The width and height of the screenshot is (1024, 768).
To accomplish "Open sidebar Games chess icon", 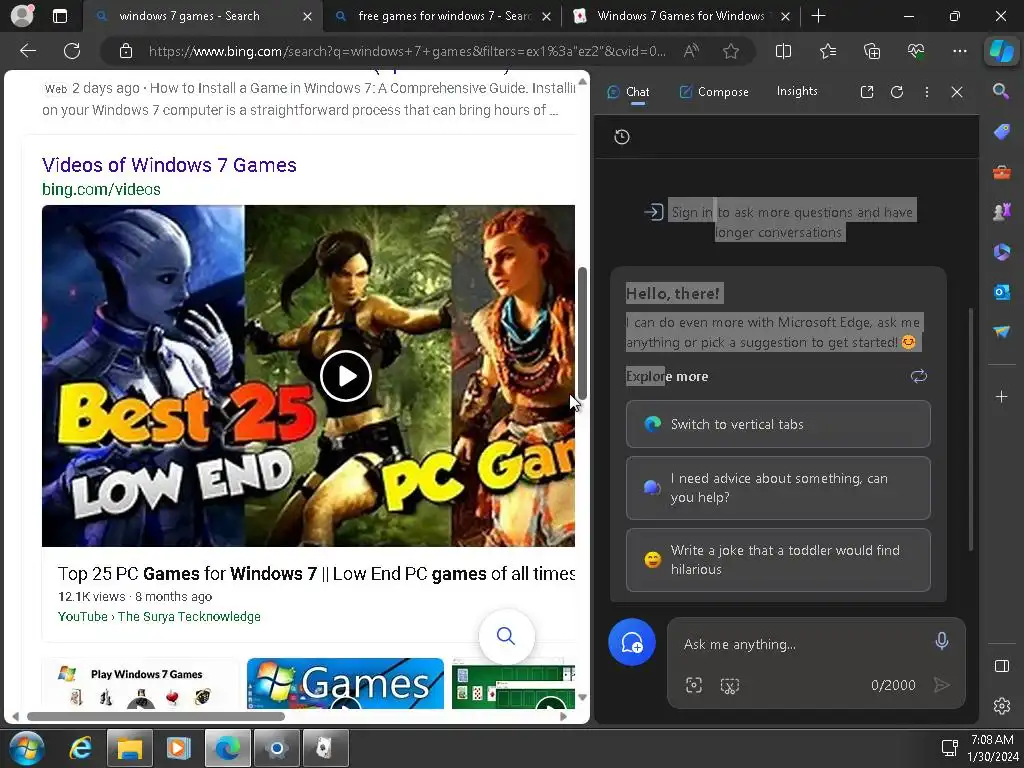I will (x=1001, y=212).
